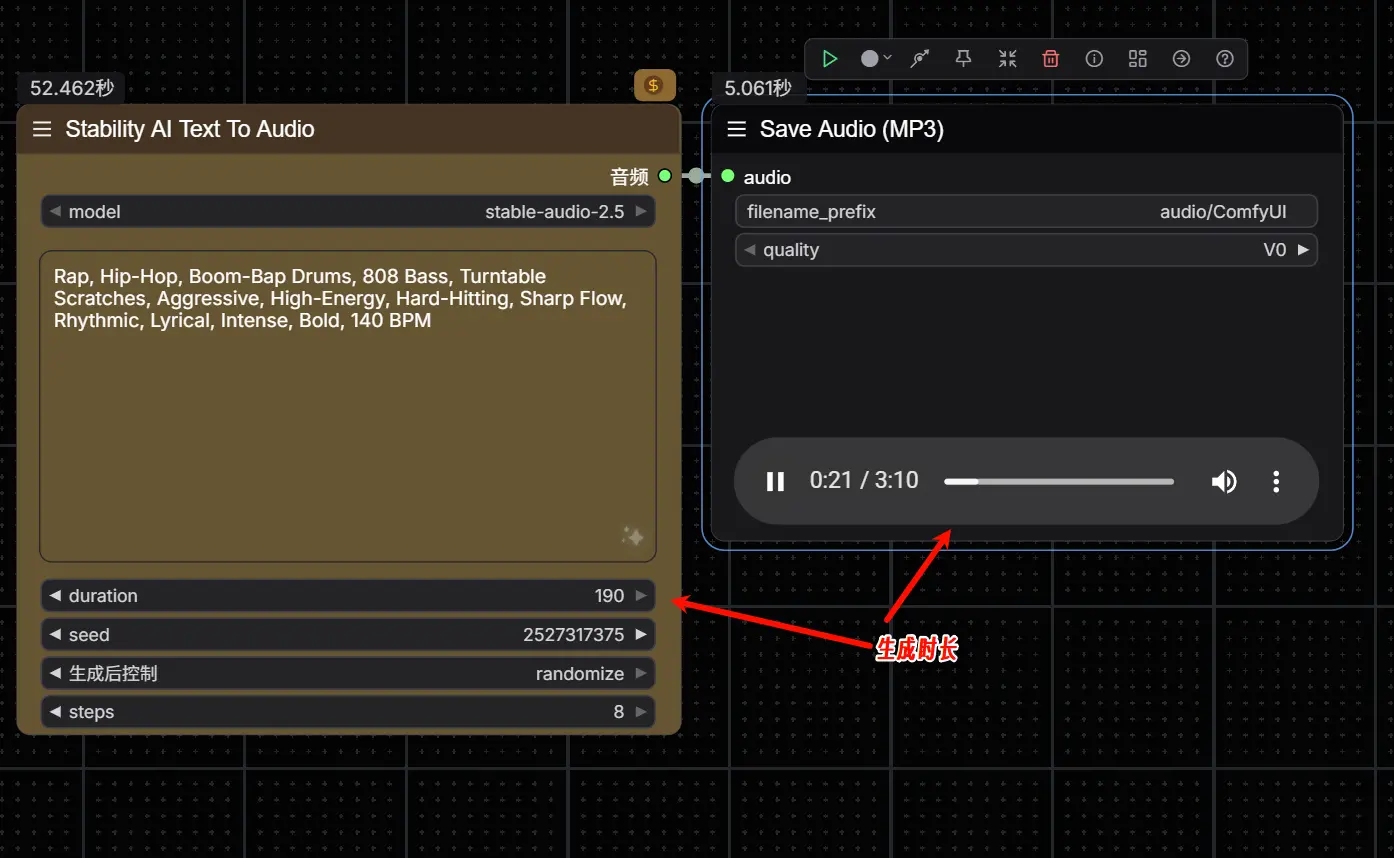The image size is (1394, 858).
Task: Click the coin icon above the node
Action: click(x=655, y=85)
